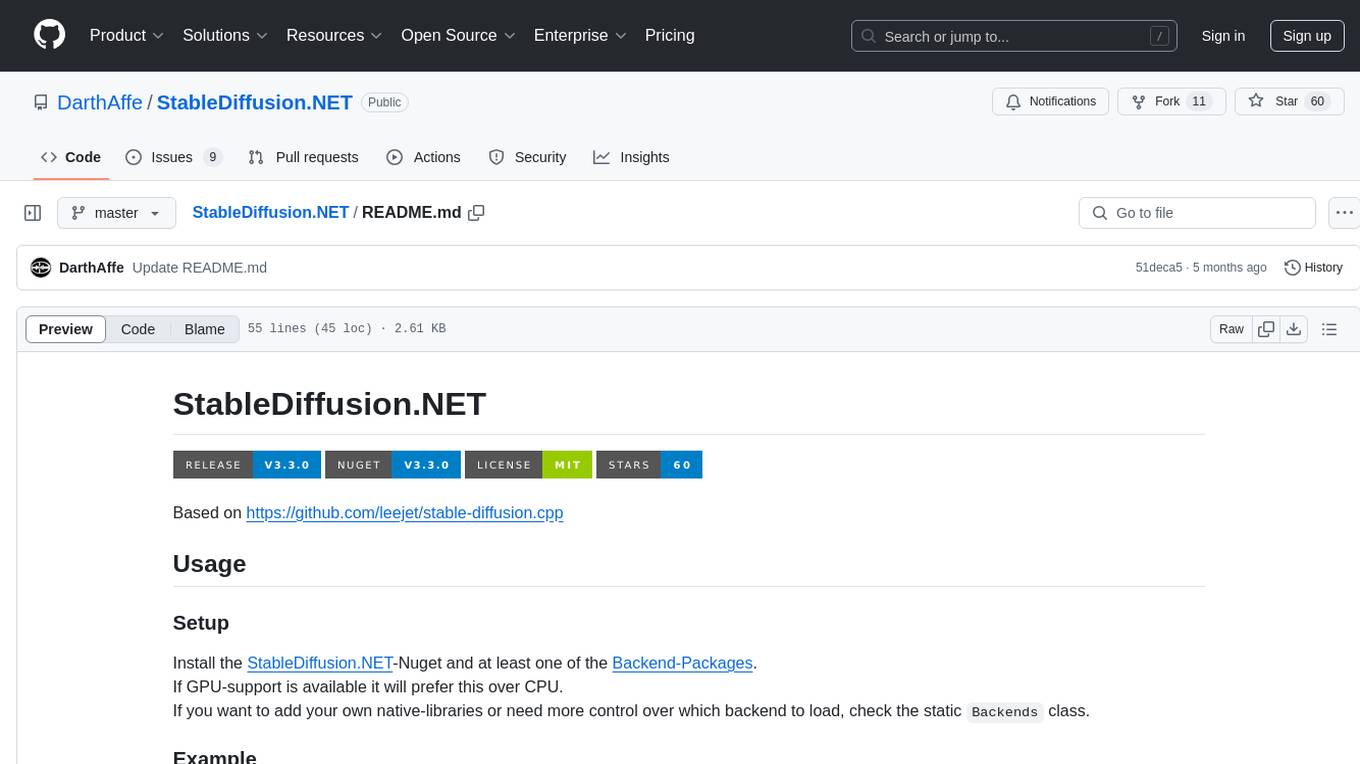
Task: Click the Star count 60
Action: (1317, 102)
